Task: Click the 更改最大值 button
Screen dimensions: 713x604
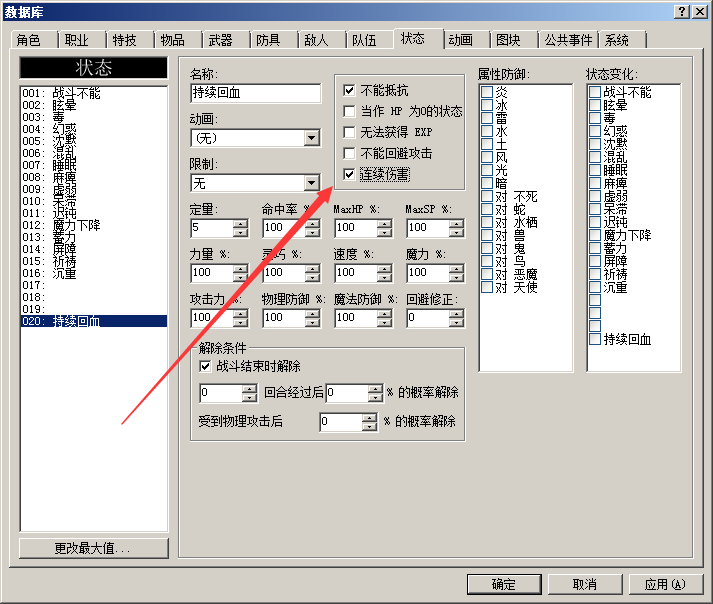Action: [x=94, y=548]
